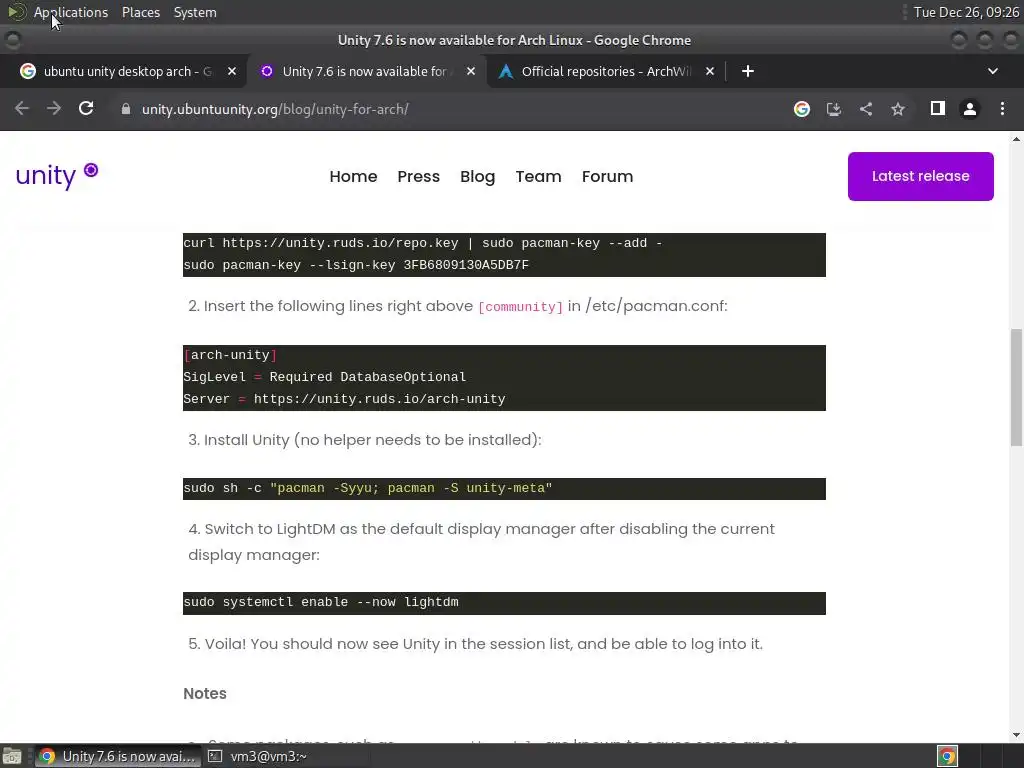Open the Team page link
Viewport: 1024px width, 768px height.
[x=538, y=176]
